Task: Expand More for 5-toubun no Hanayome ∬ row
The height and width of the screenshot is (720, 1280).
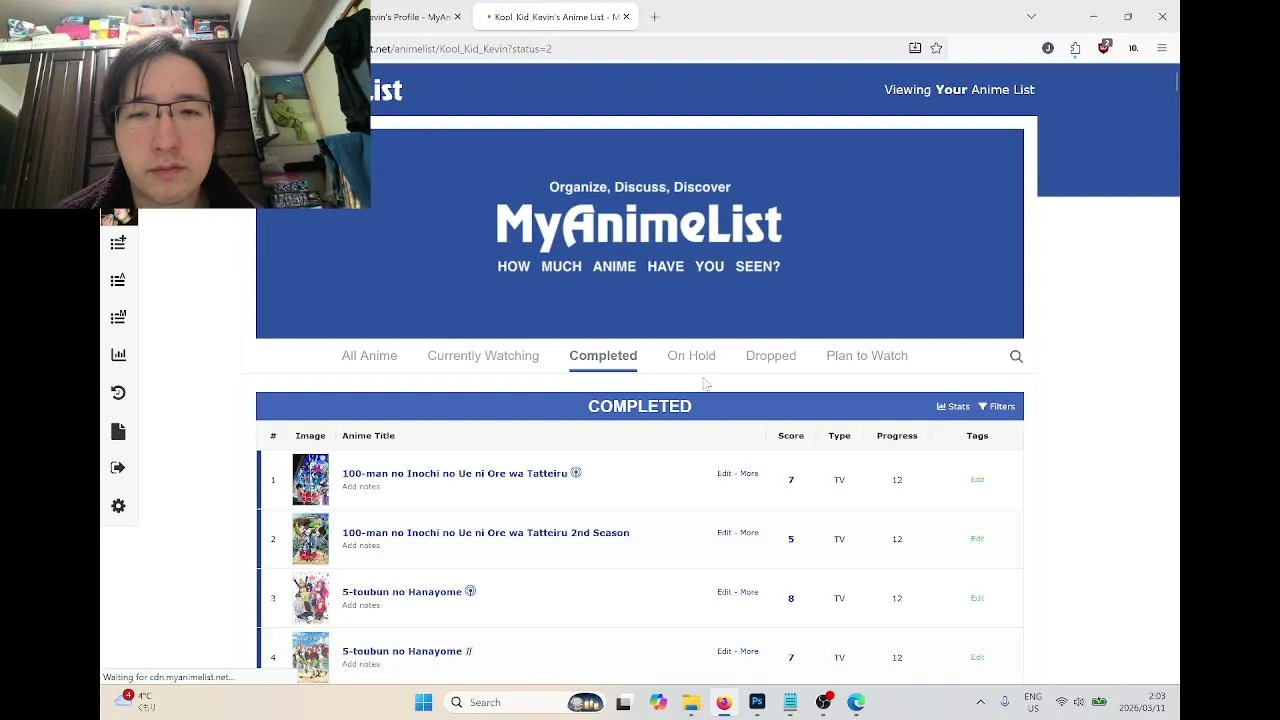Action: click(749, 651)
